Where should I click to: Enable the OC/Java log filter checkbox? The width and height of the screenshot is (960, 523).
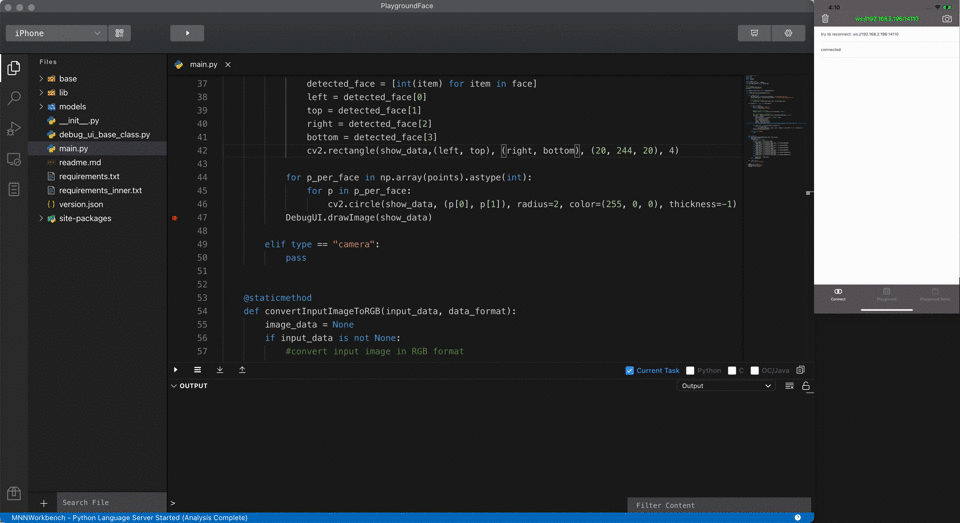coord(754,371)
